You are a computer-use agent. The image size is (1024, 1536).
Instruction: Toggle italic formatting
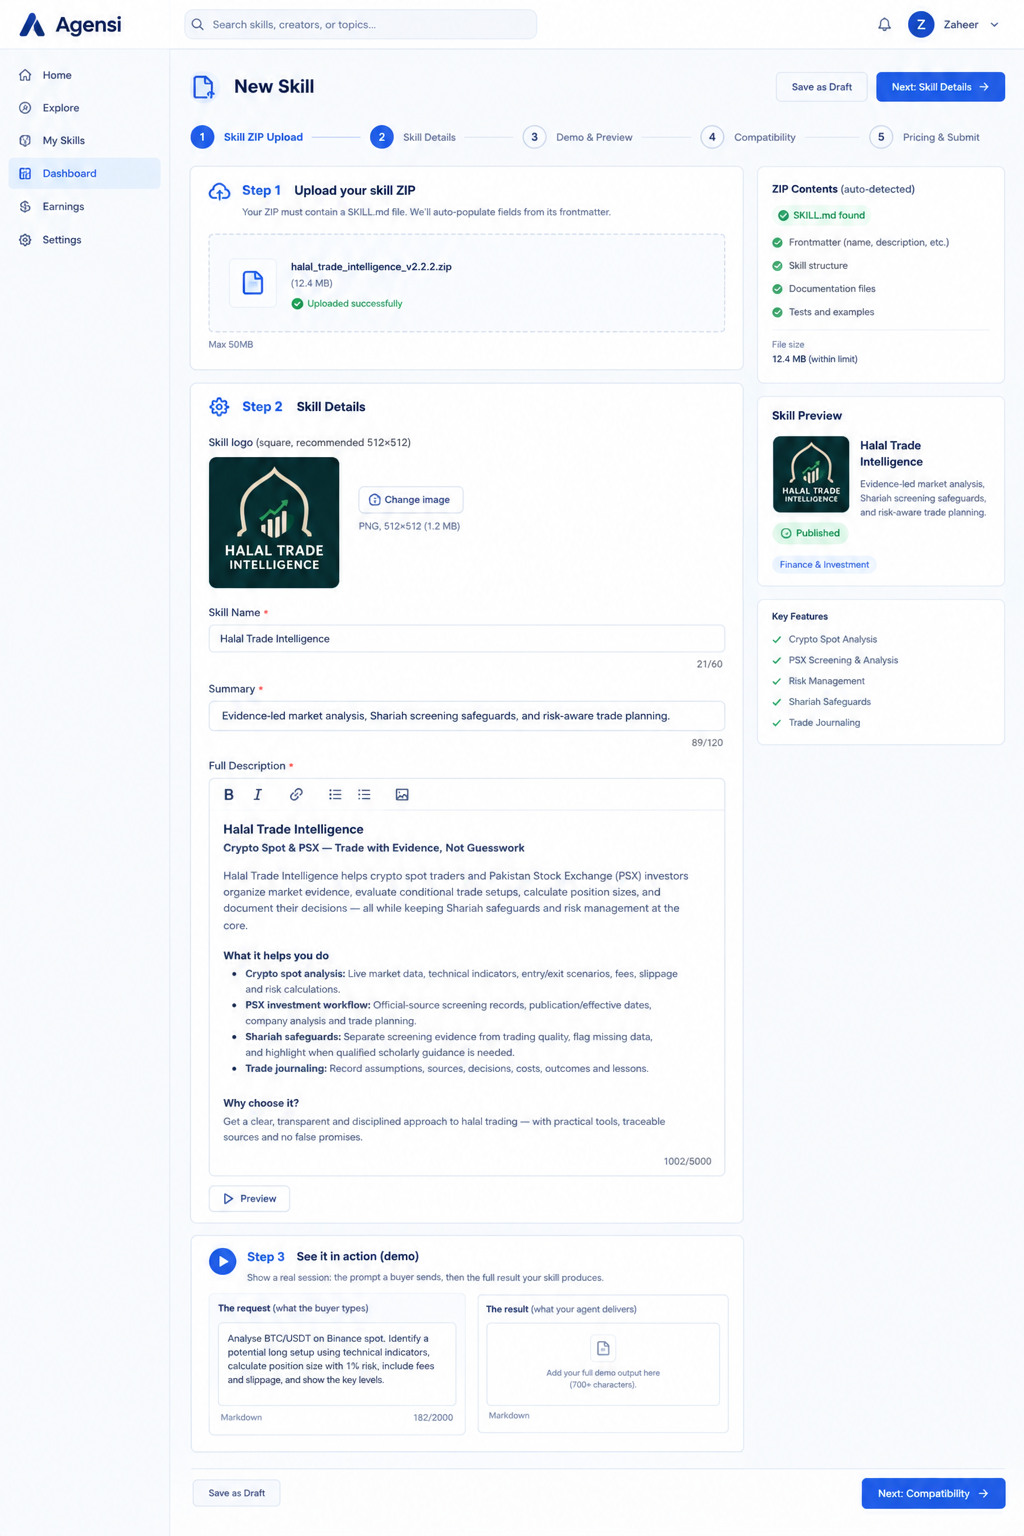click(x=258, y=795)
